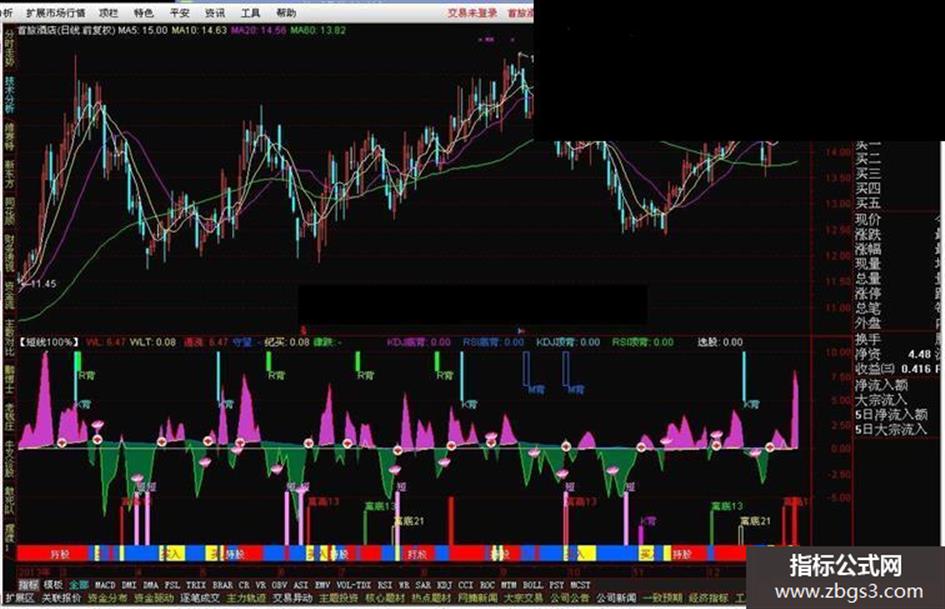
Task: Select the 新东方 sidebar tab
Action: tap(9, 174)
